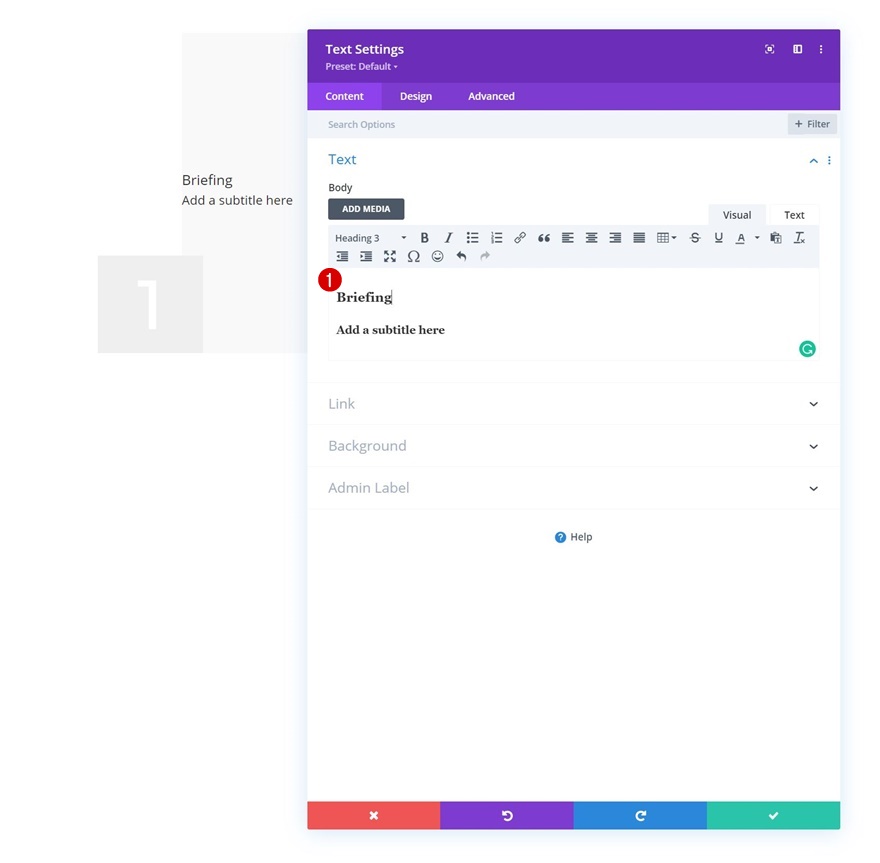The width and height of the screenshot is (880, 863).
Task: Insert a hyperlink with link icon
Action: click(520, 238)
